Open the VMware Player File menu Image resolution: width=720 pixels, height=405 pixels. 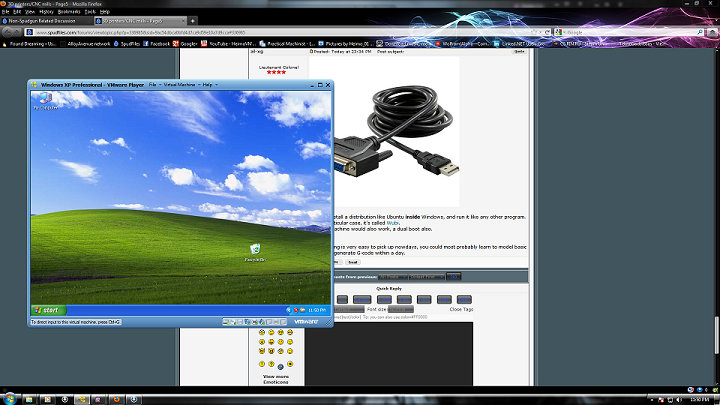pos(153,85)
